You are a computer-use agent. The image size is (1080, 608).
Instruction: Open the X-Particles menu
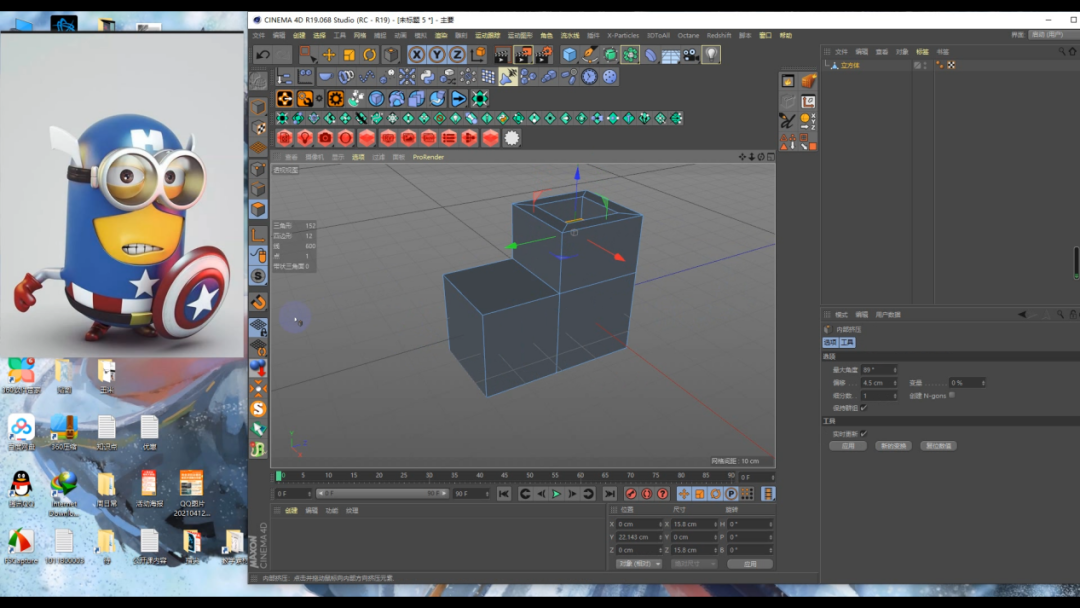point(623,35)
